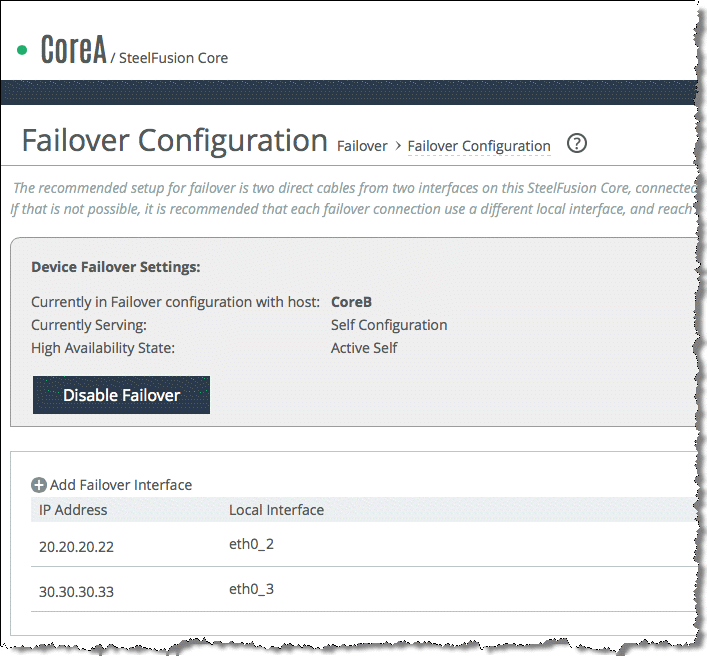
Task: Open the Add Failover Interface link
Action: point(121,485)
